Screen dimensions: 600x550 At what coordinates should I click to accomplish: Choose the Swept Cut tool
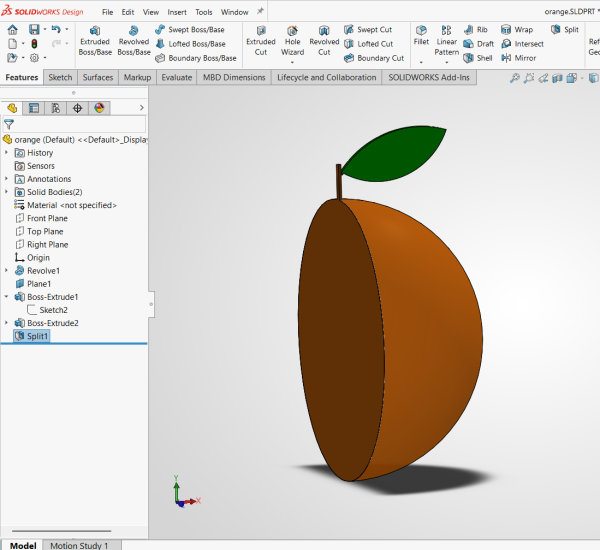coord(368,29)
